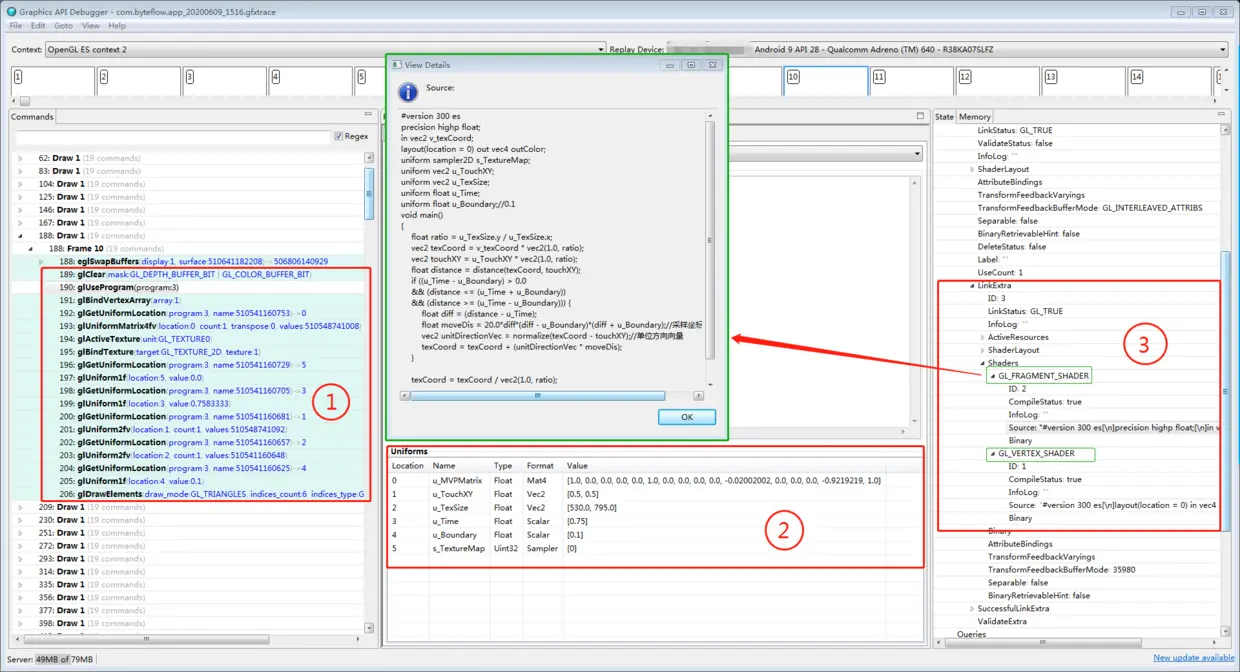Collapse the GL_VERTEX_SHADER node
This screenshot has height=672, width=1240.
(993, 454)
